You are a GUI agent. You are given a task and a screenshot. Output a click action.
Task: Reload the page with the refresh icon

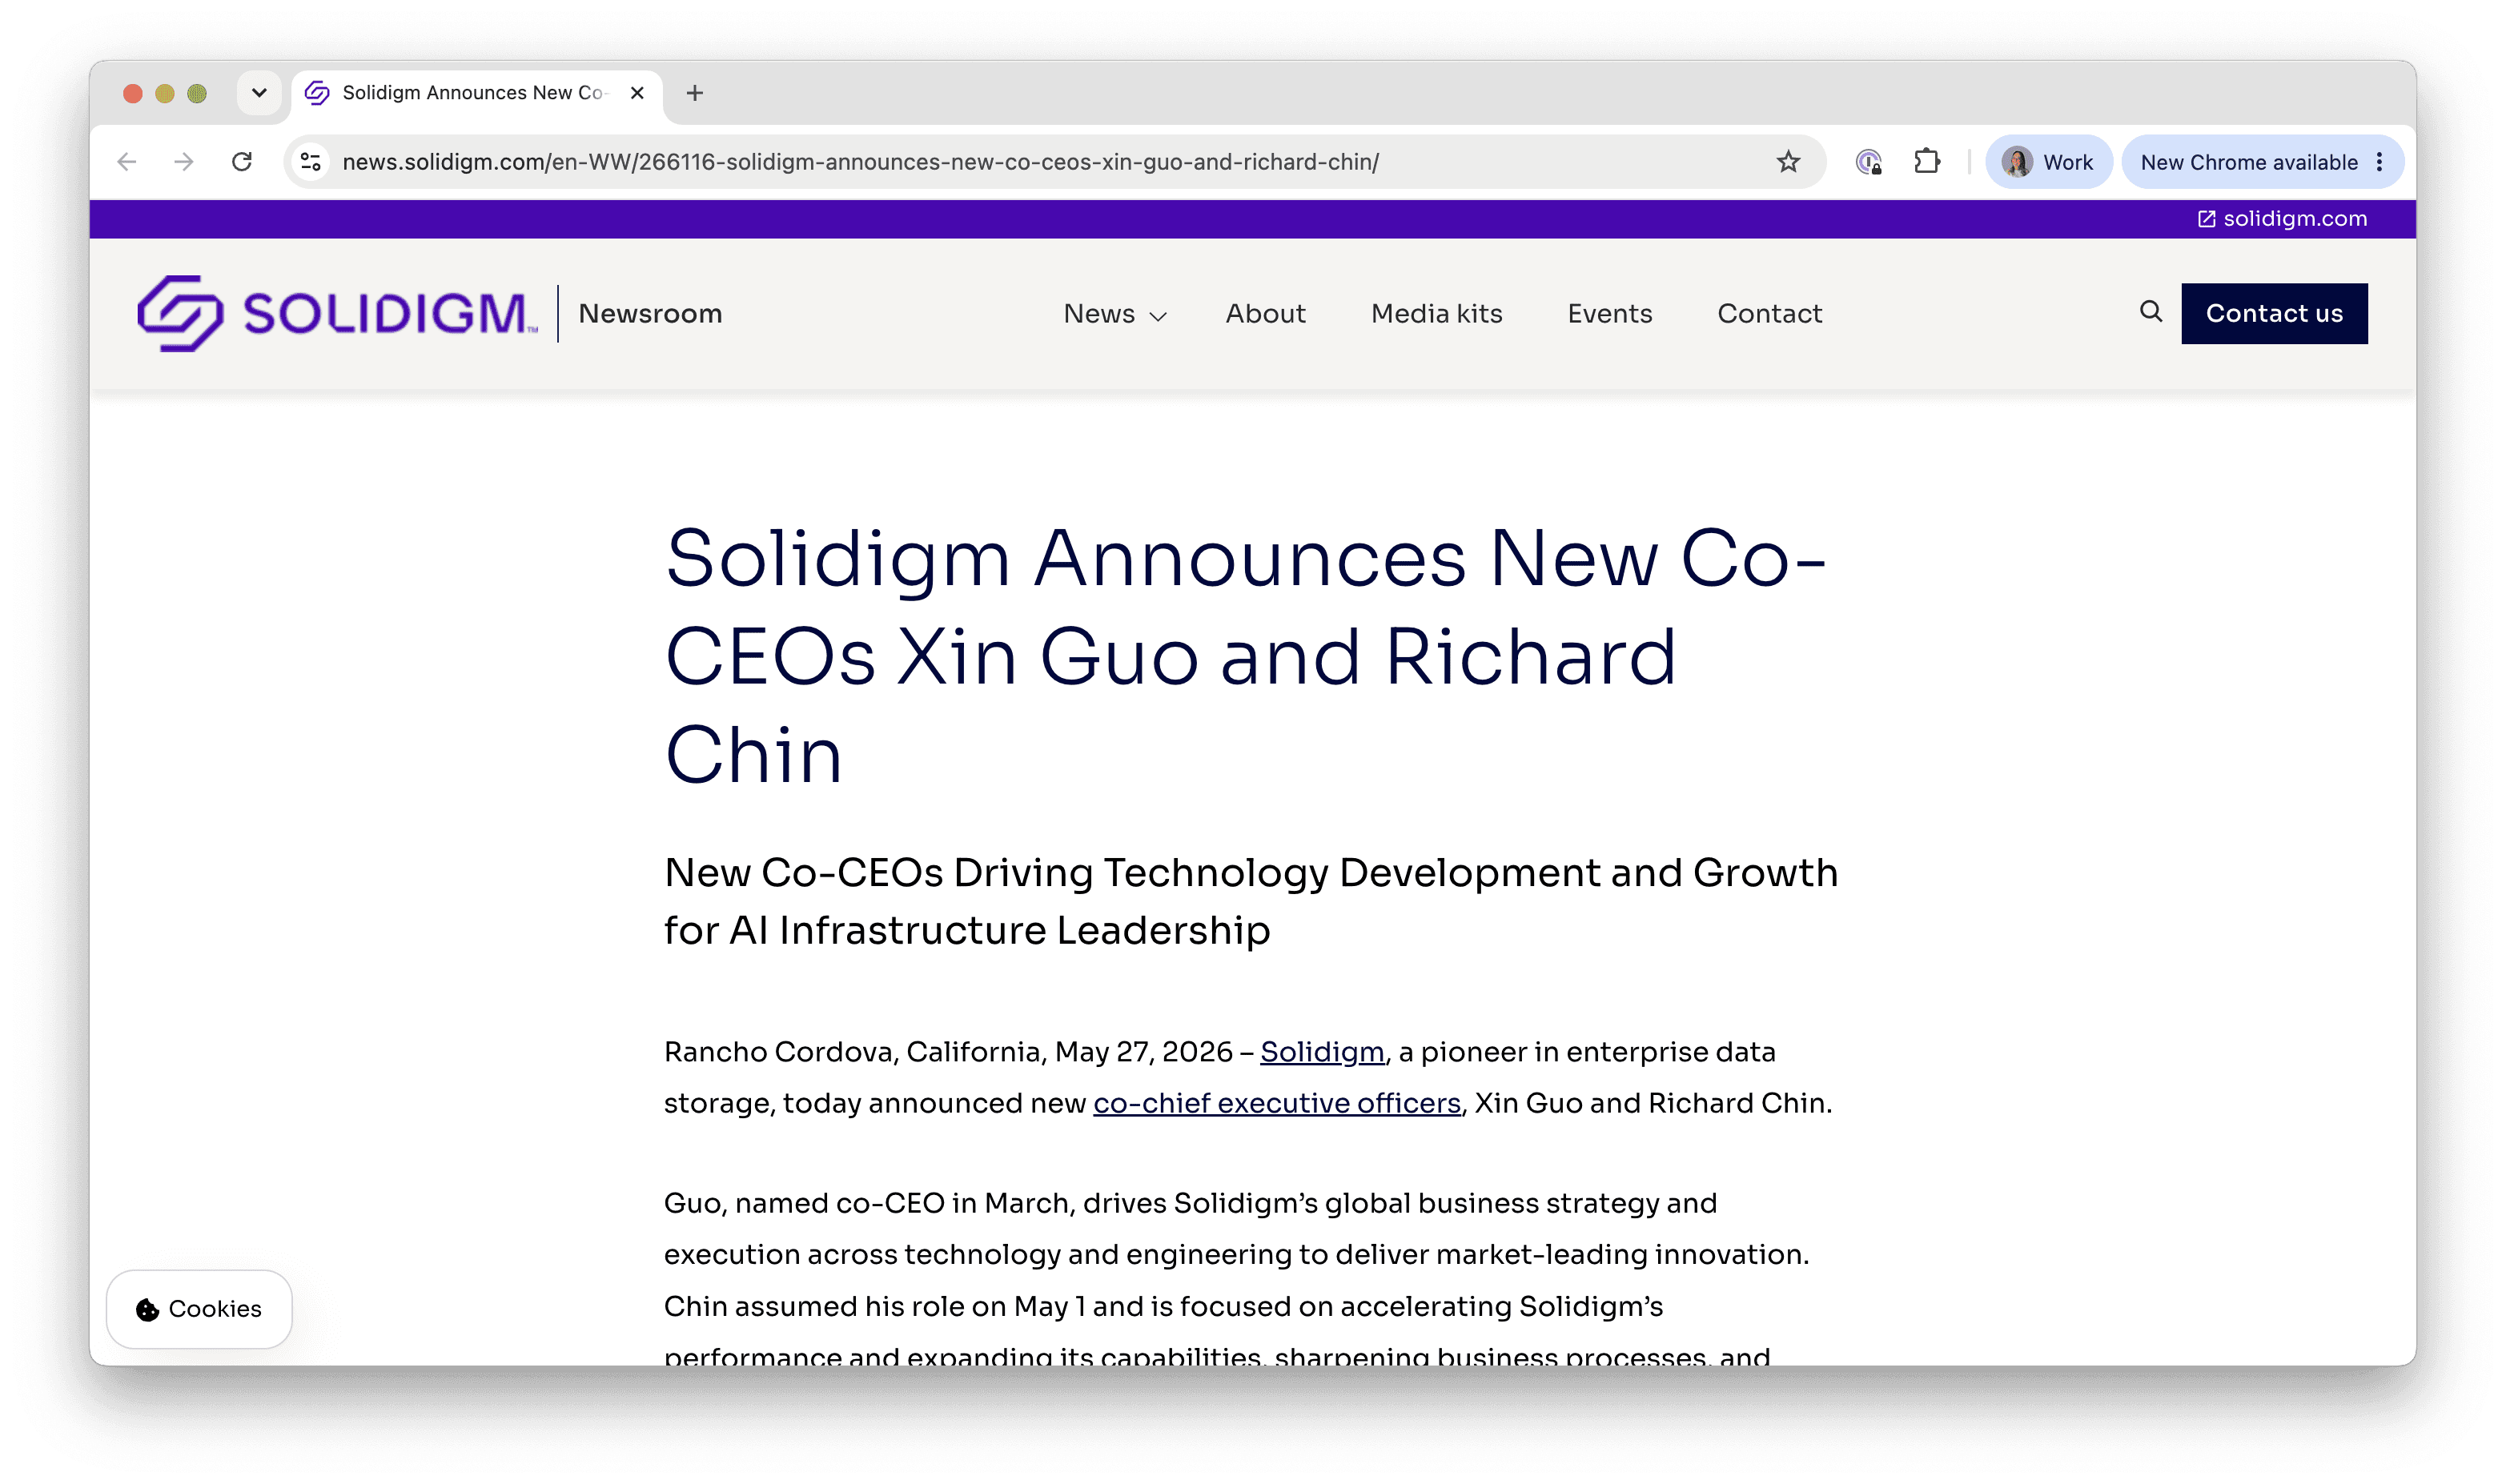click(242, 162)
